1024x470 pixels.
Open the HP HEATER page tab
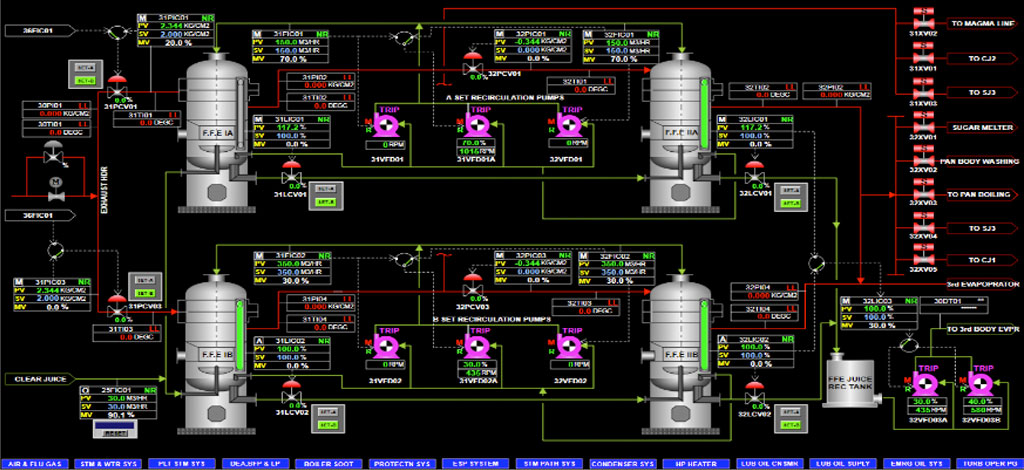pos(696,463)
